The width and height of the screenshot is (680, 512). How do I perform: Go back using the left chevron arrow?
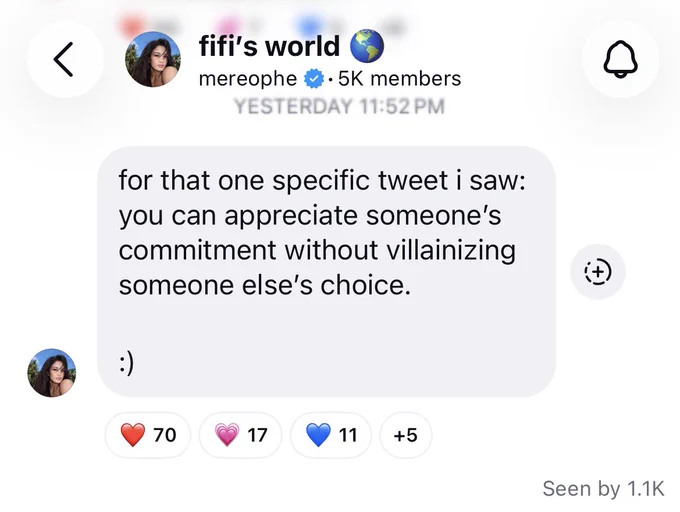[64, 59]
